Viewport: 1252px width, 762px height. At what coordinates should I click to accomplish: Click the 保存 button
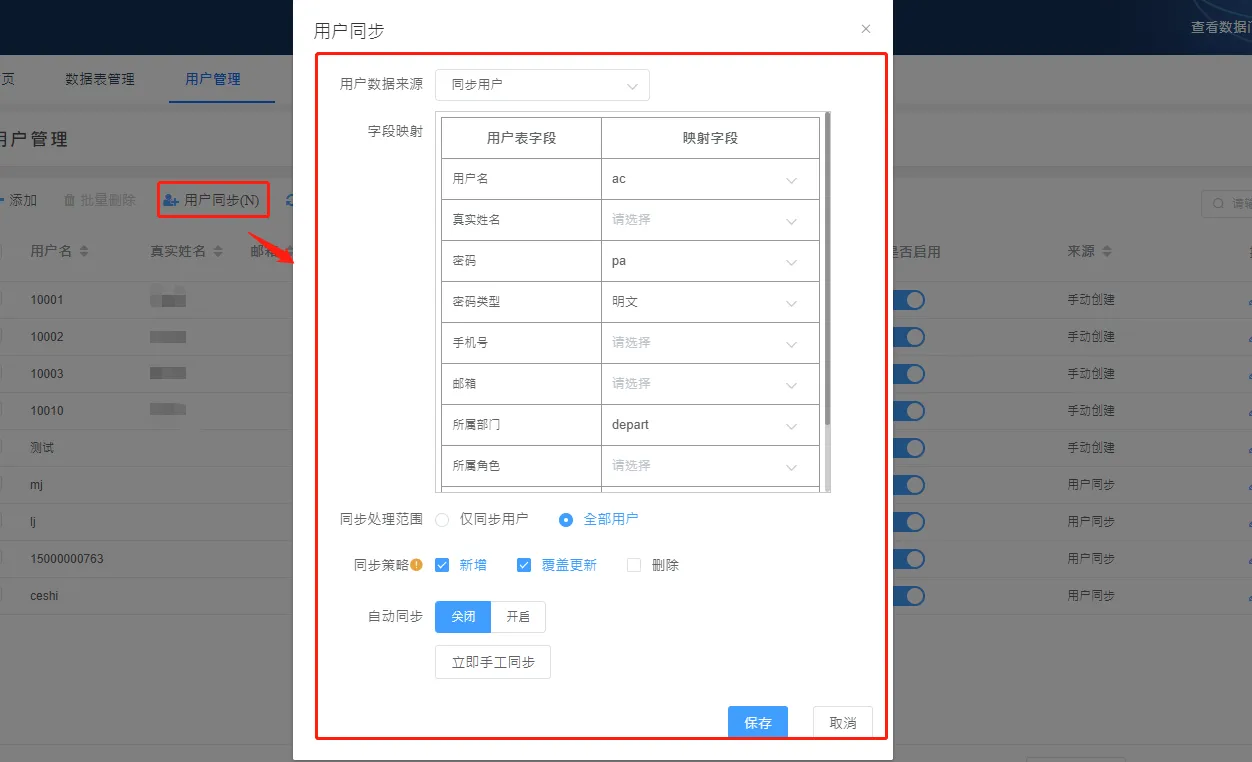[757, 723]
